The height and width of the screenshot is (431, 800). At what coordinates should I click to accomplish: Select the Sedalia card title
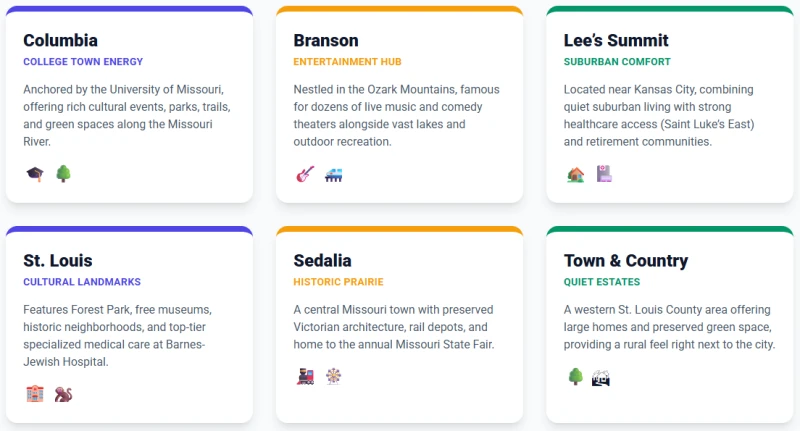click(x=322, y=261)
